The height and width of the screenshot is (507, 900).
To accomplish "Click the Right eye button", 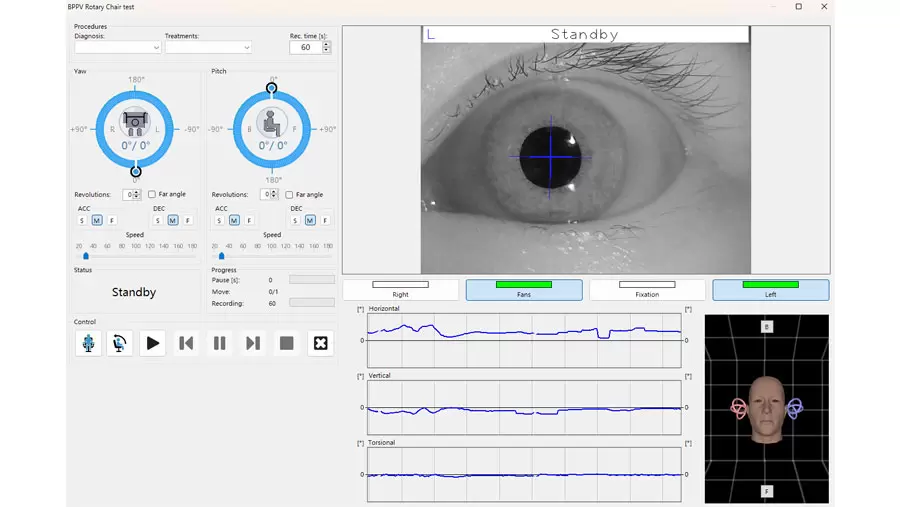I will 400,289.
